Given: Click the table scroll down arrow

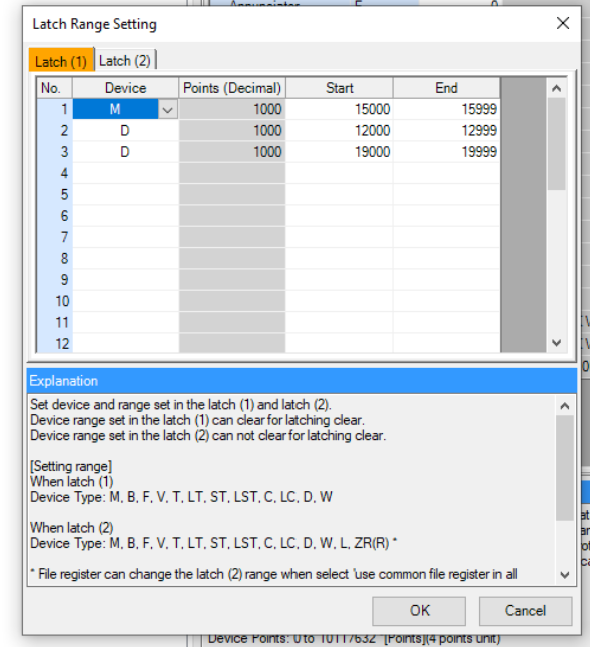Looking at the screenshot, I should pyautogui.click(x=556, y=343).
